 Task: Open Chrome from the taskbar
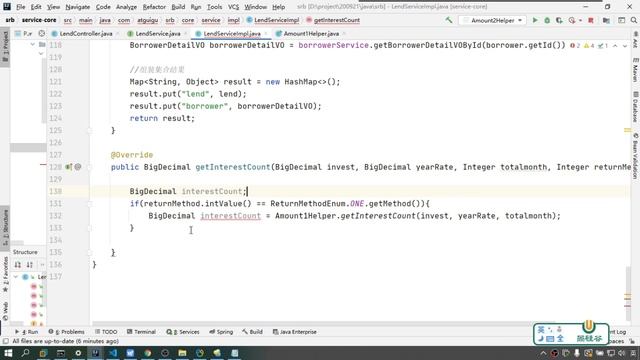coord(147,353)
